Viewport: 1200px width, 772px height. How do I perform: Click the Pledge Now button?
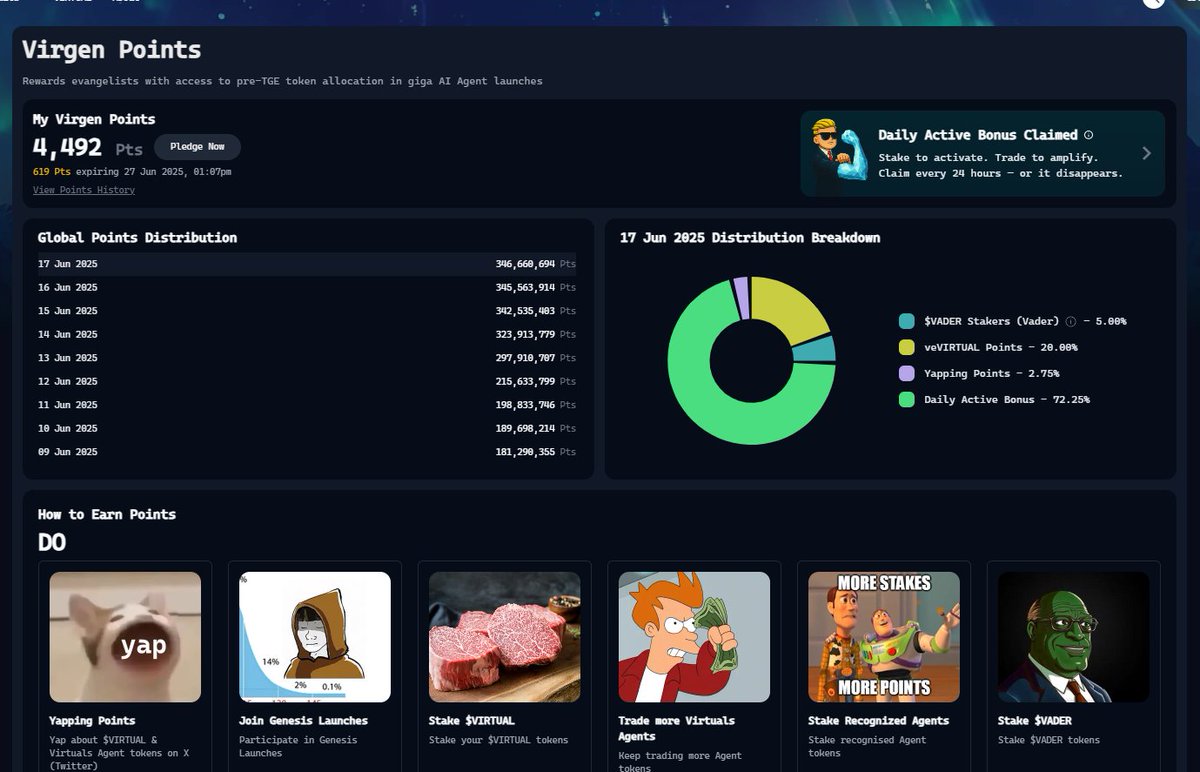click(197, 147)
